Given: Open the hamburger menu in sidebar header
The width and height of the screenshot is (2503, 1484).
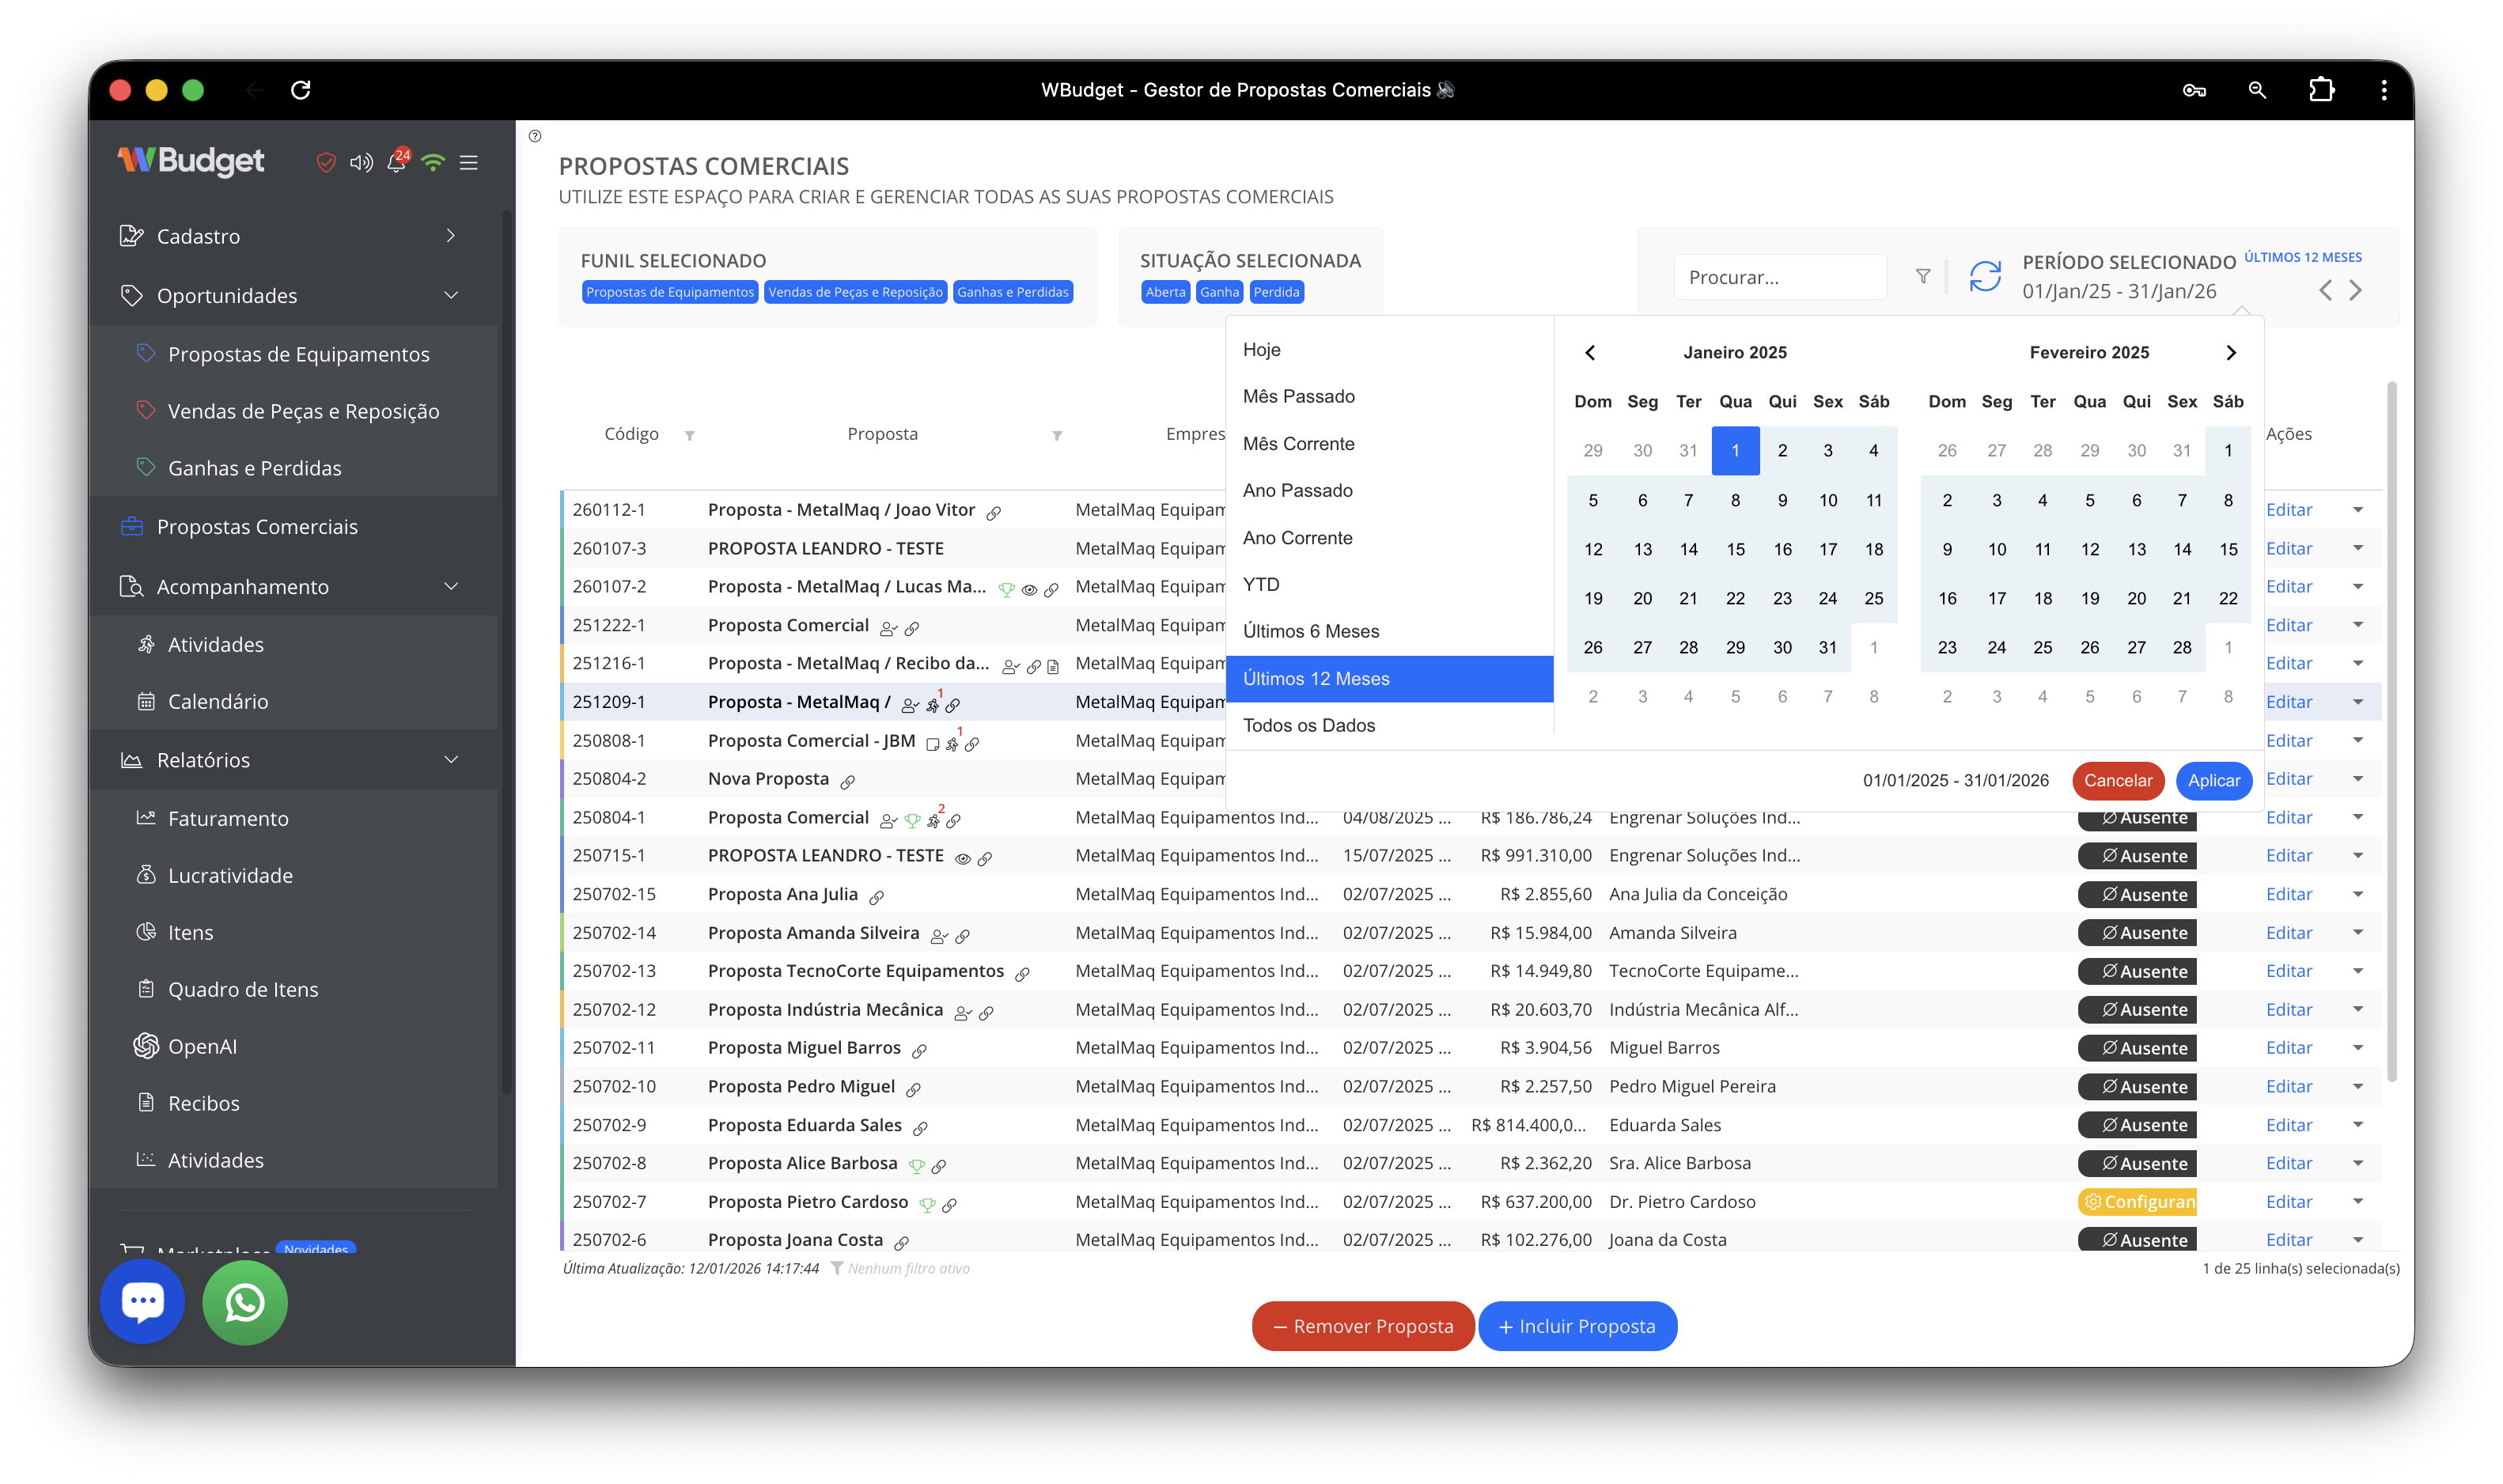Looking at the screenshot, I should click(x=468, y=162).
